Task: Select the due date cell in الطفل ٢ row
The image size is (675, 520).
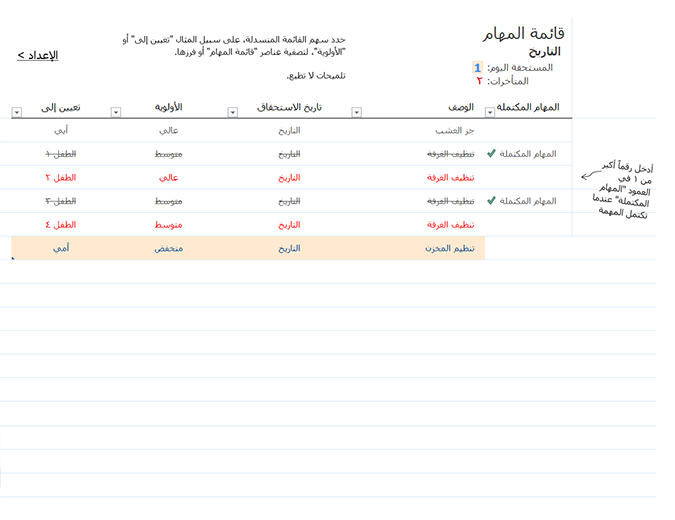Action: coord(289,177)
